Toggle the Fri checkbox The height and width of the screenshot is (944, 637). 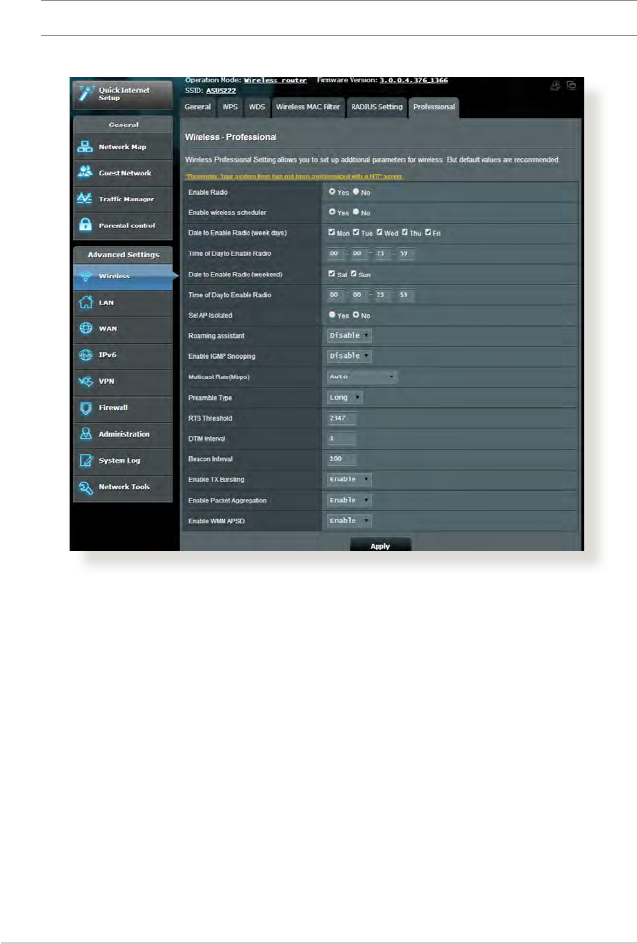pos(428,232)
